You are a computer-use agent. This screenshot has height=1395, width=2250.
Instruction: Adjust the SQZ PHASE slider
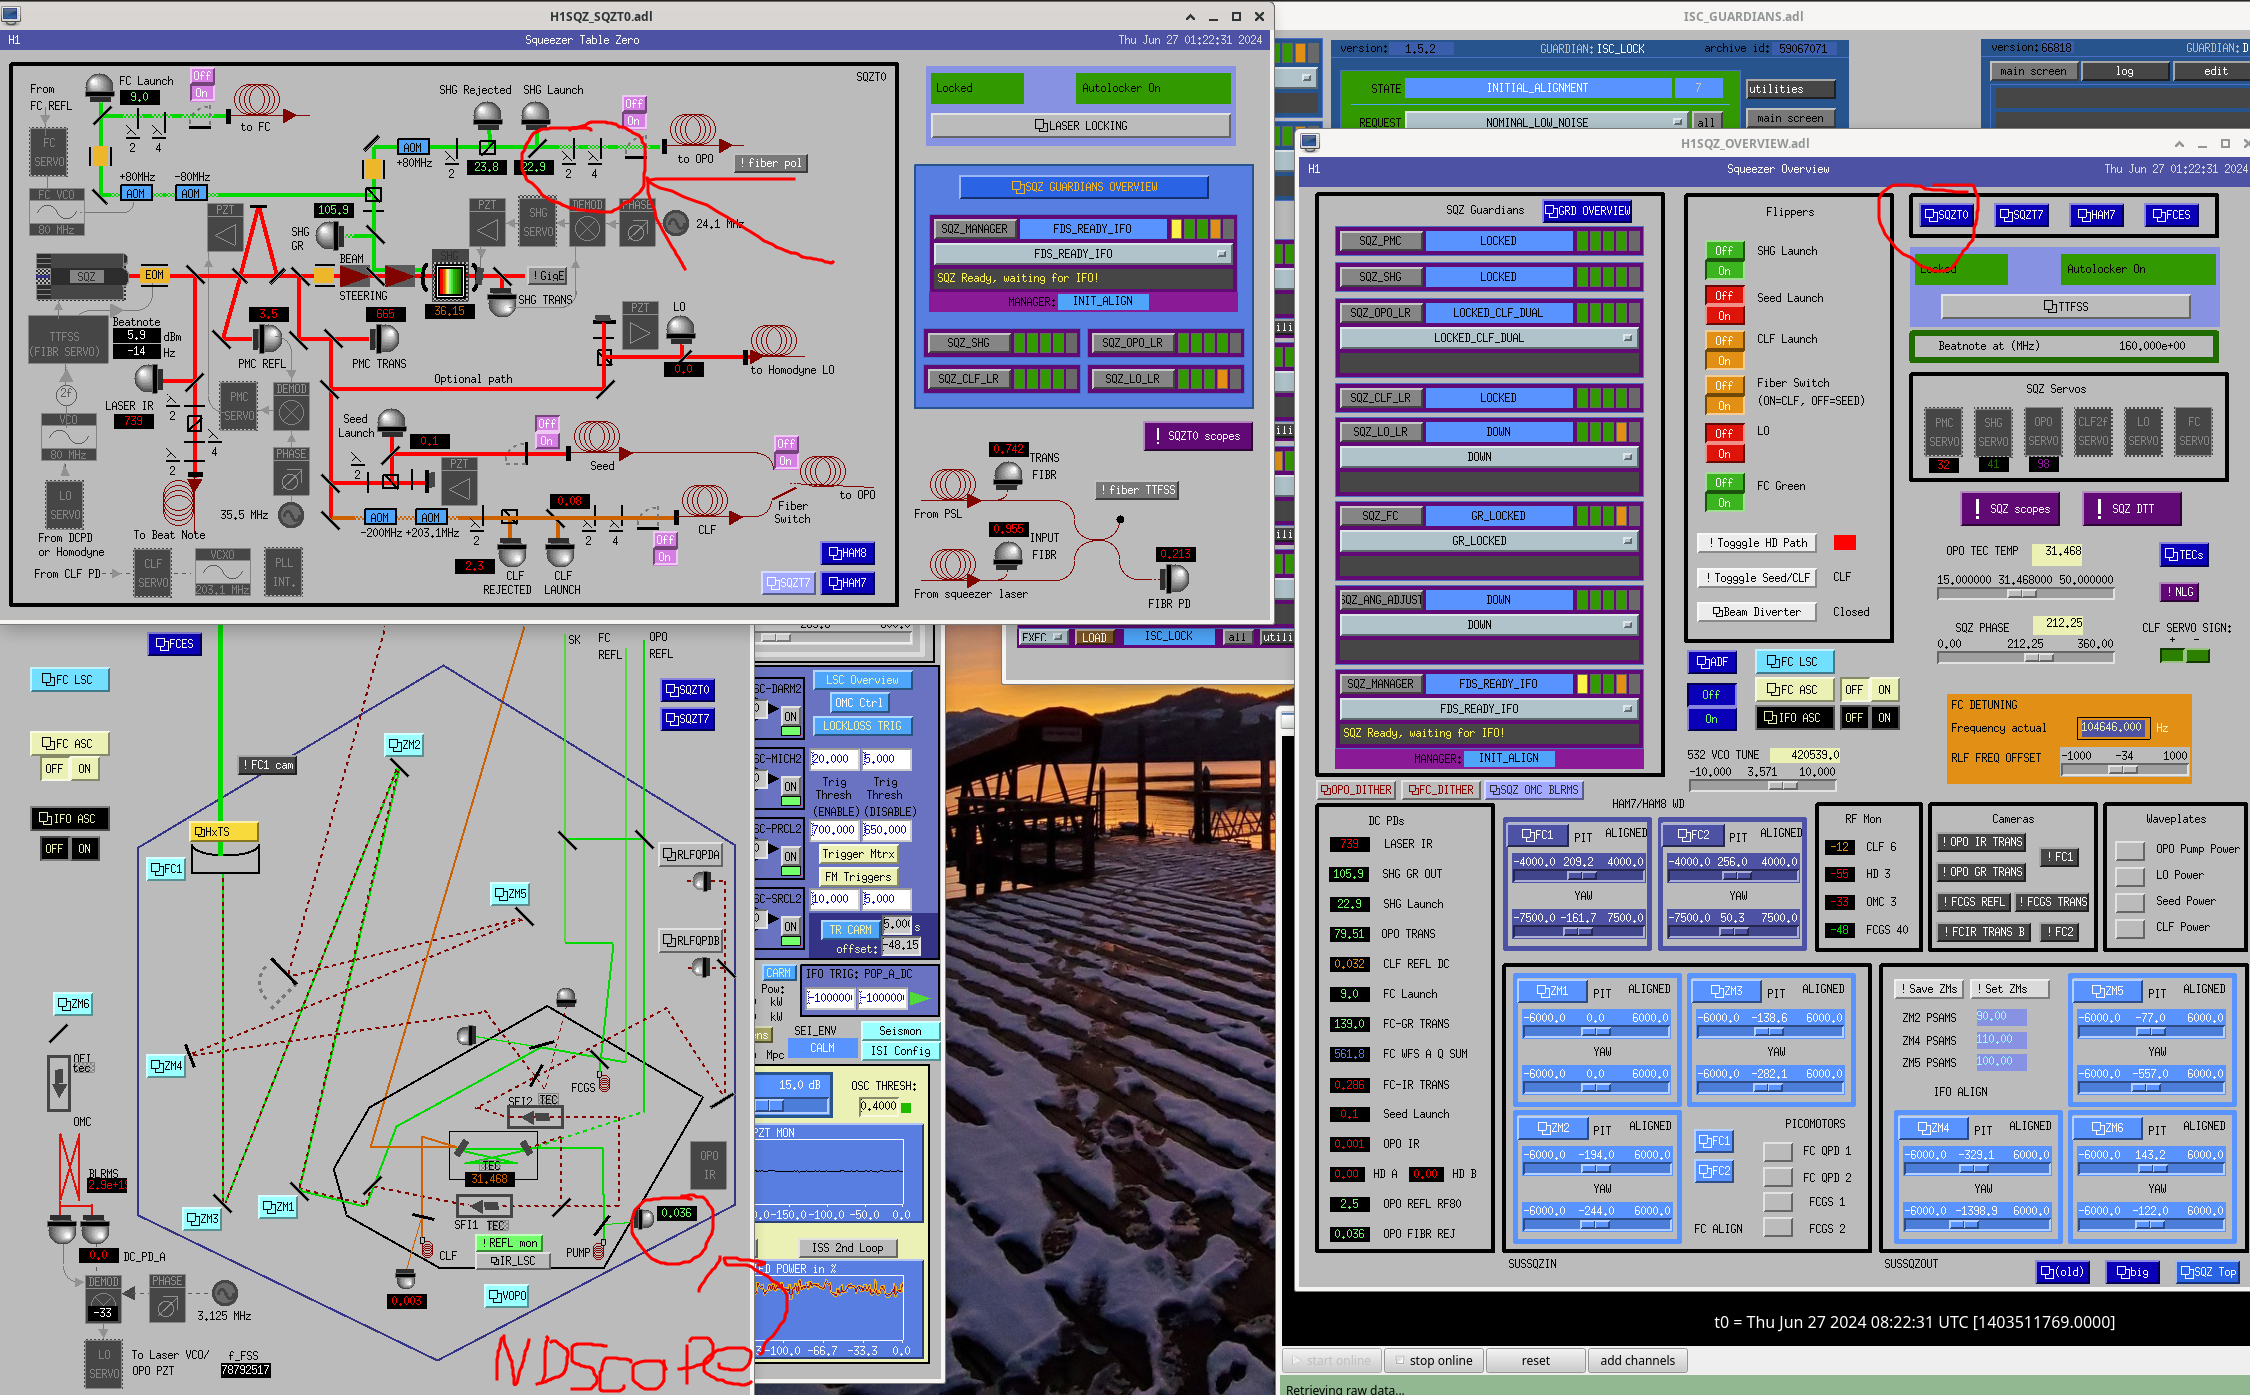click(2025, 658)
